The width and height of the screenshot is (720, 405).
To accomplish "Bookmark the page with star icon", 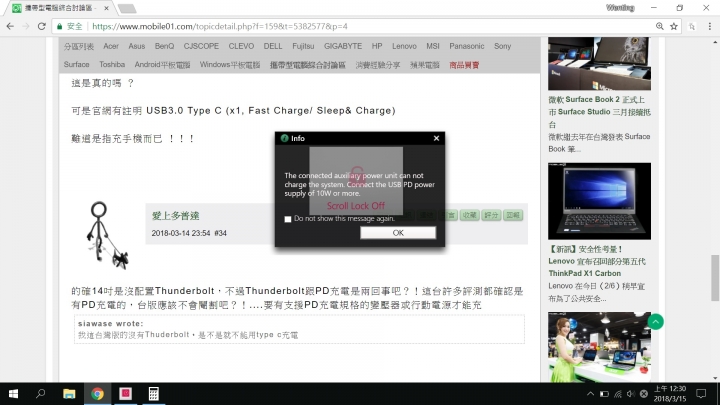I will 674,26.
